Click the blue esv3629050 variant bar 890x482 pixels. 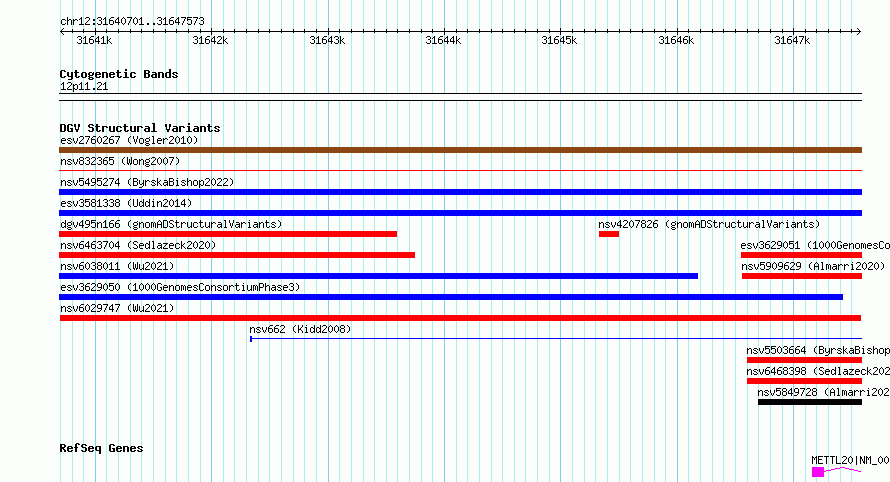tap(451, 297)
